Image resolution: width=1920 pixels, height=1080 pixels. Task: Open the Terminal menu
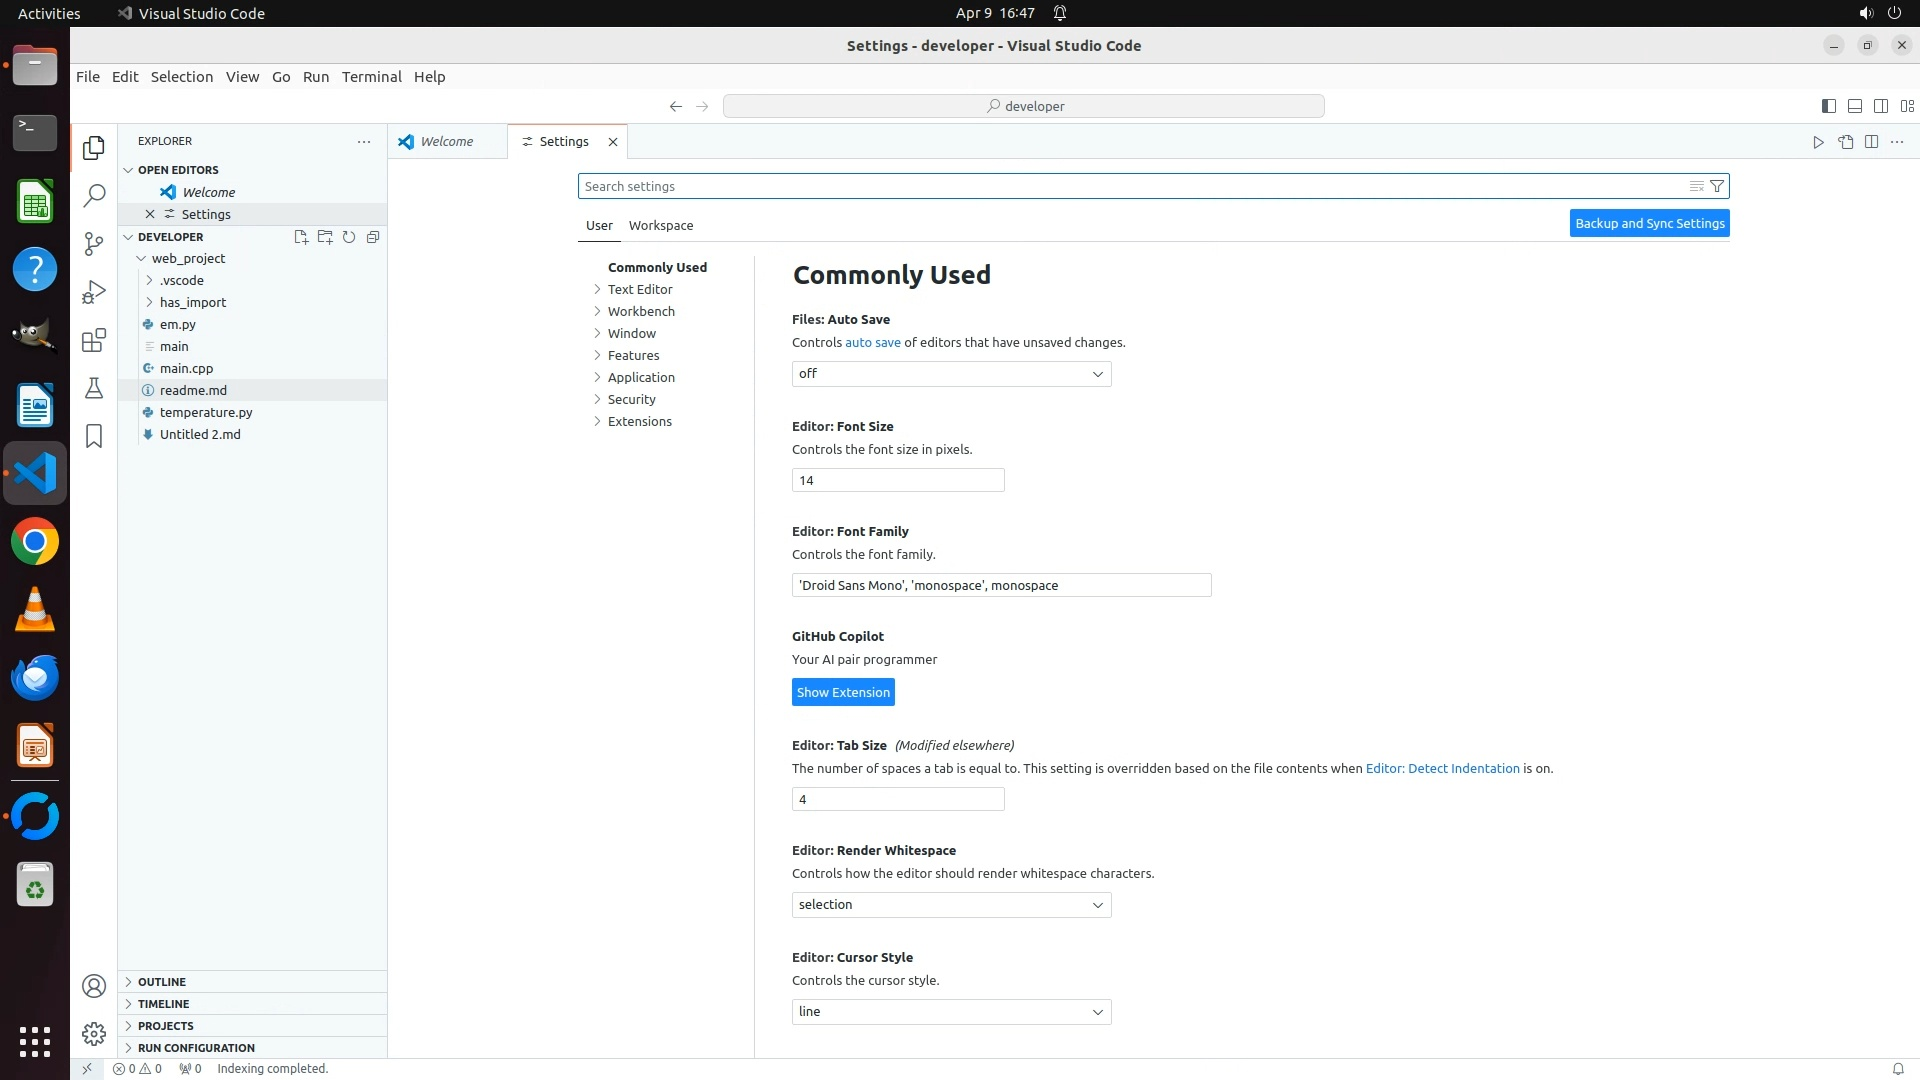371,77
